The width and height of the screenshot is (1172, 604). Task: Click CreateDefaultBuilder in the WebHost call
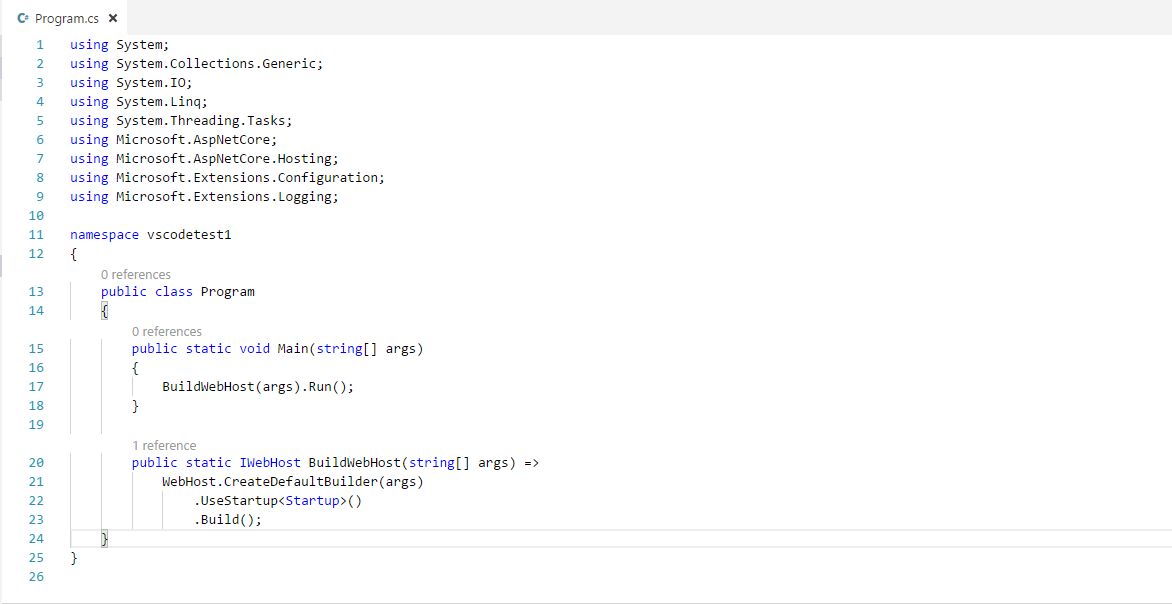coord(300,482)
